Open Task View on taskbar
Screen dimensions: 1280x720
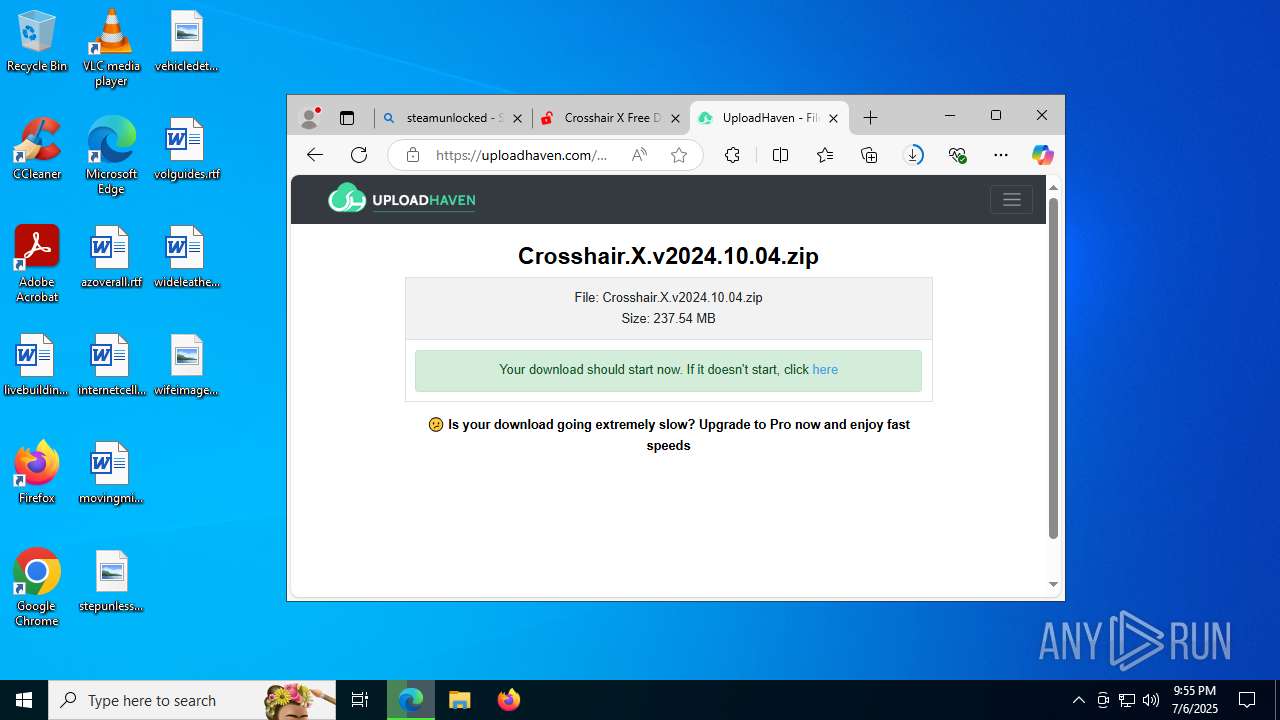click(360, 700)
